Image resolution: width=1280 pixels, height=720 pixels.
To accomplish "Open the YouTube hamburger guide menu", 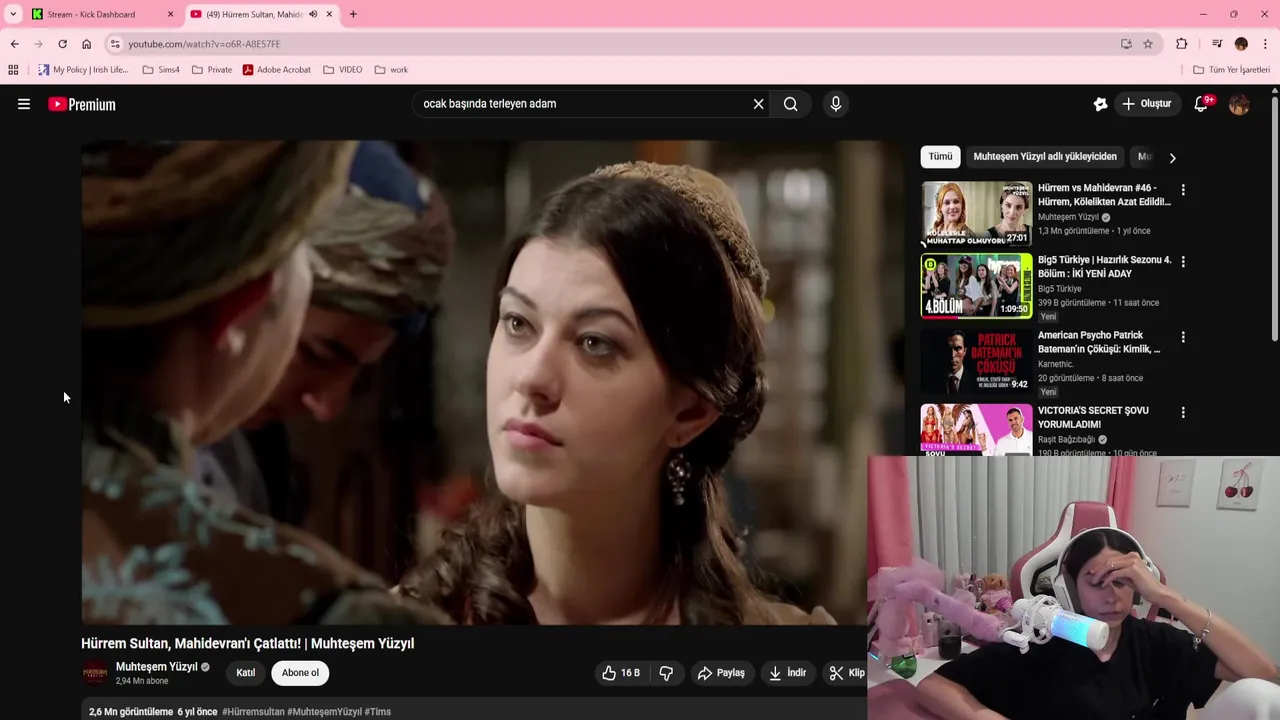I will 24,104.
